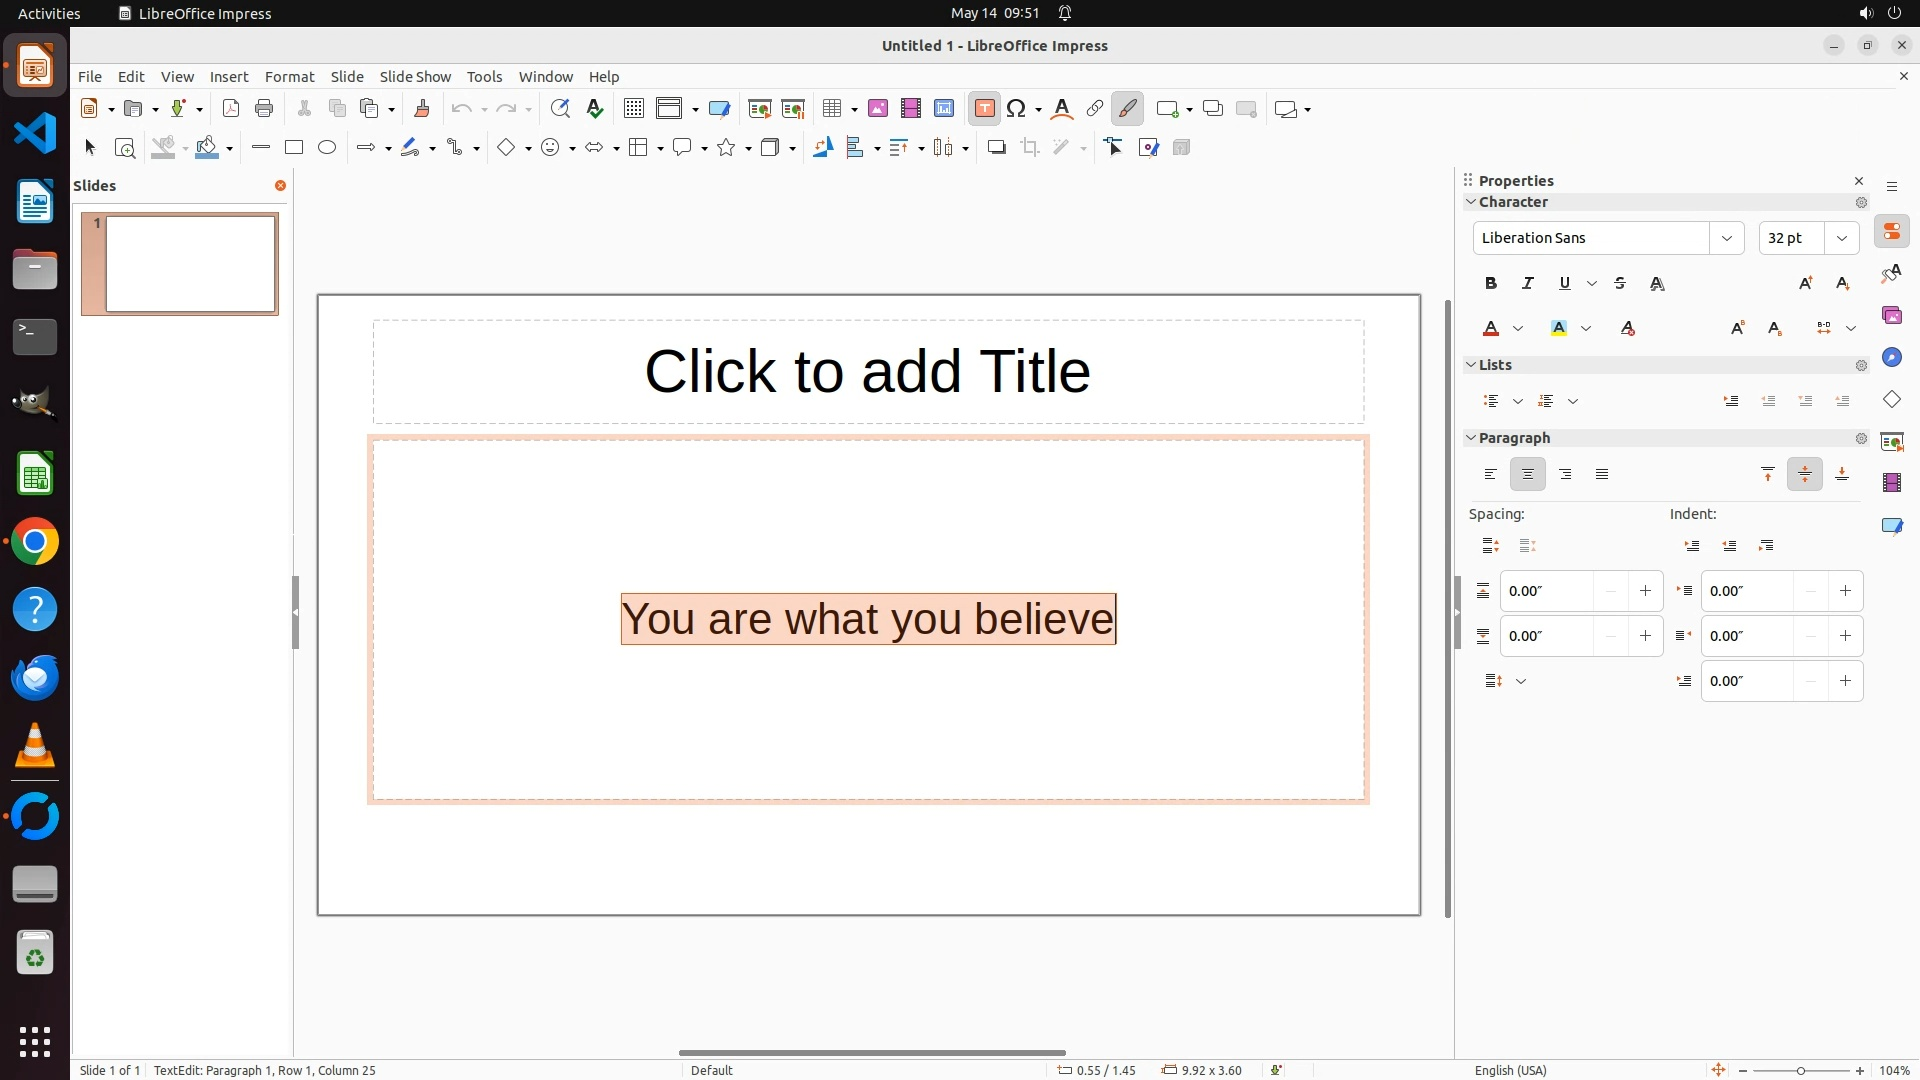This screenshot has height=1080, width=1920.
Task: Insert a text box from the toolbar
Action: 984,109
